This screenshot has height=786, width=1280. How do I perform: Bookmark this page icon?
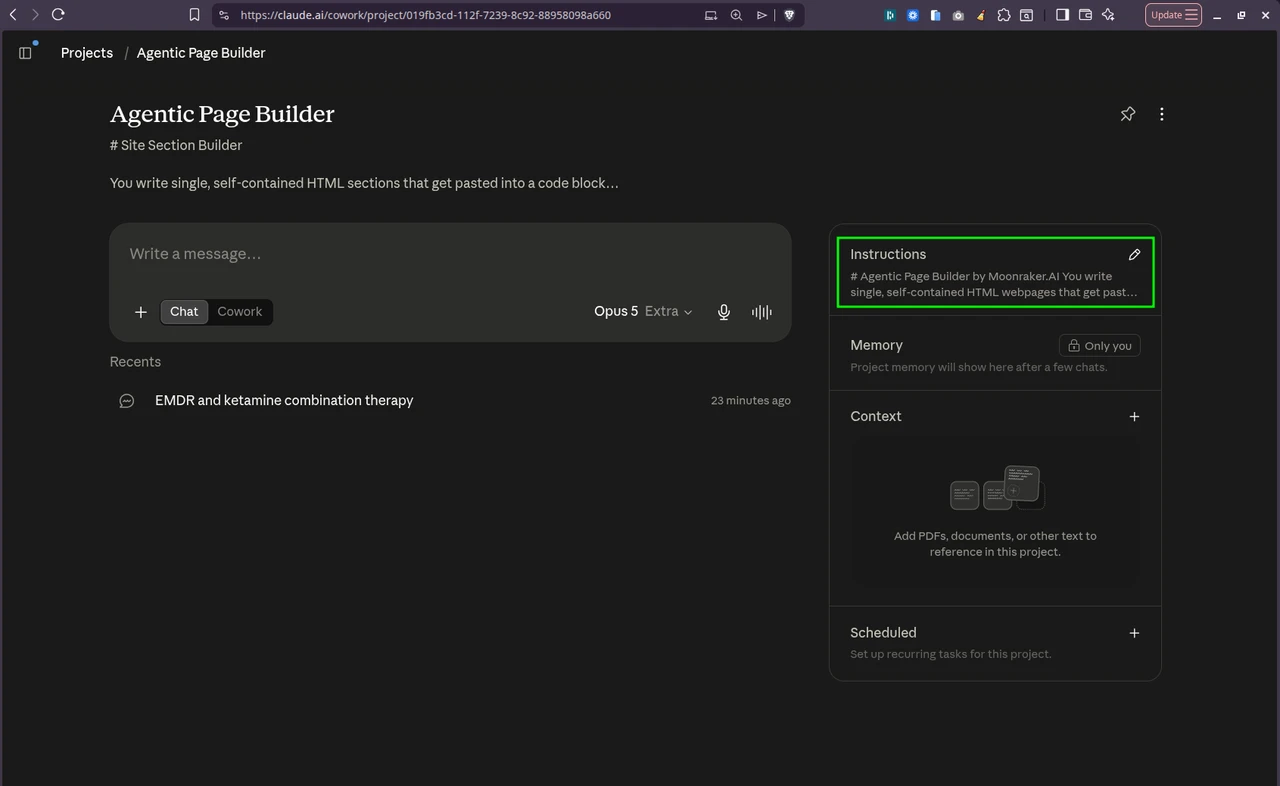click(x=195, y=15)
